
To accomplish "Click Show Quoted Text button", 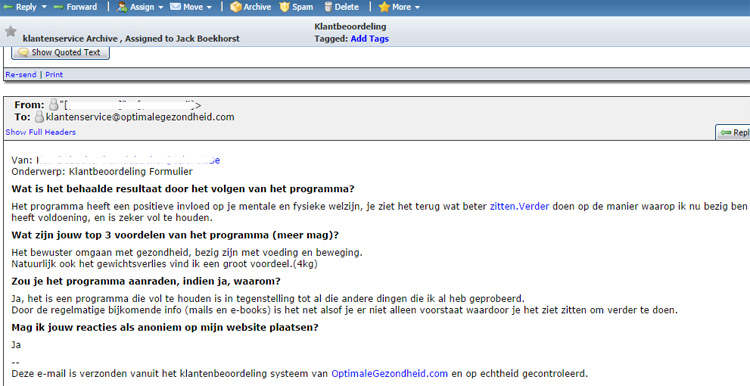I will (61, 53).
